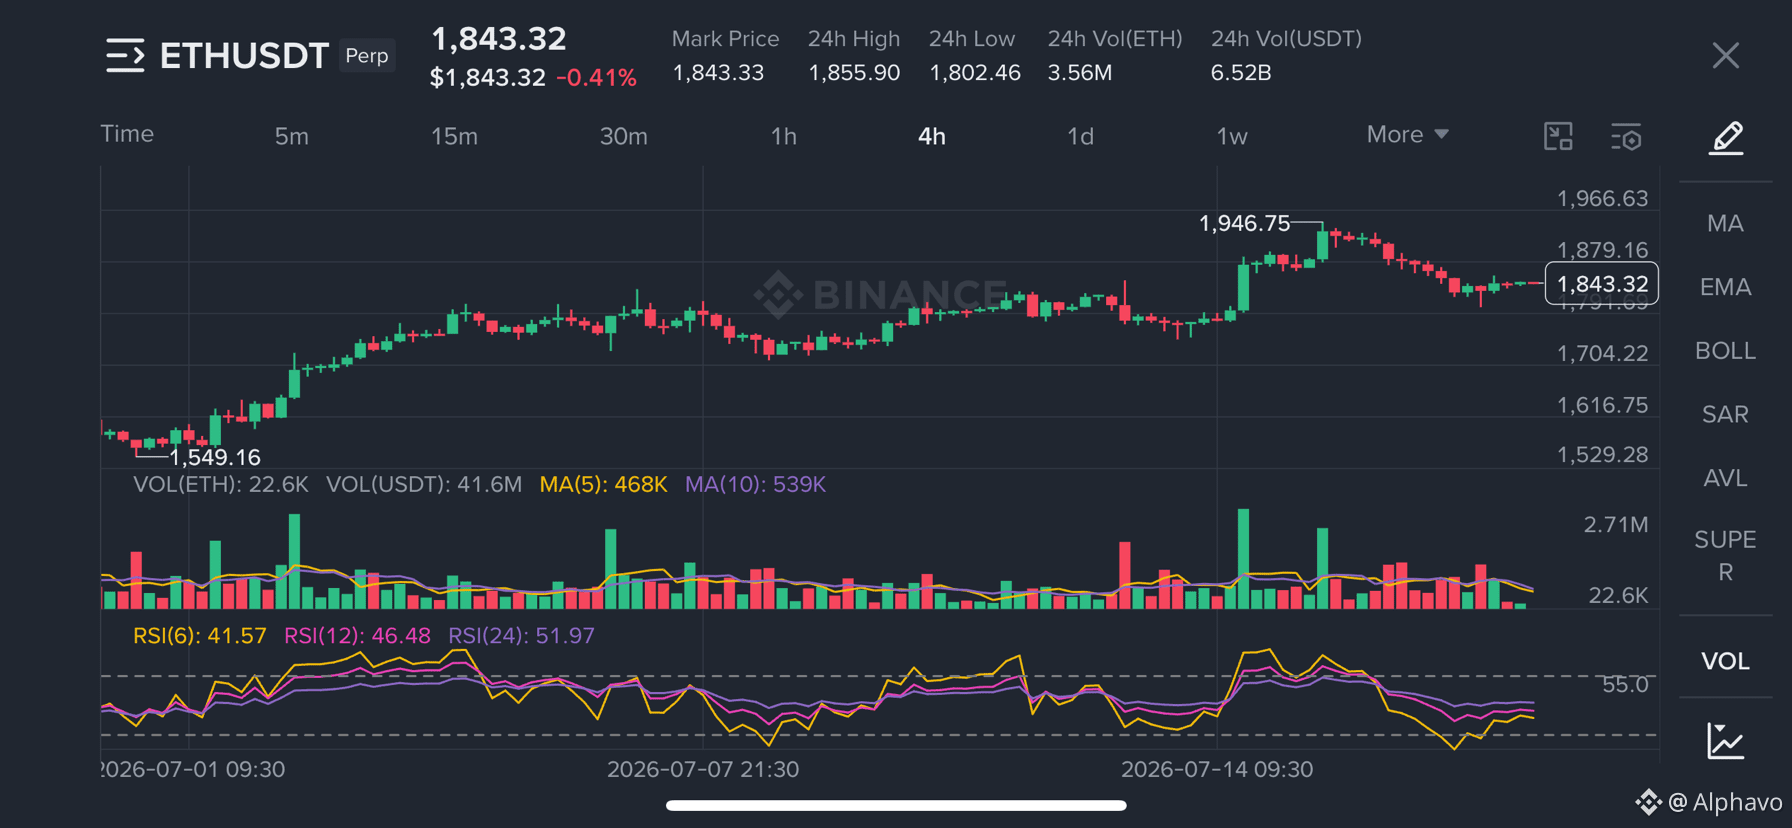Click the MA(5): 468K volume label

(x=603, y=485)
